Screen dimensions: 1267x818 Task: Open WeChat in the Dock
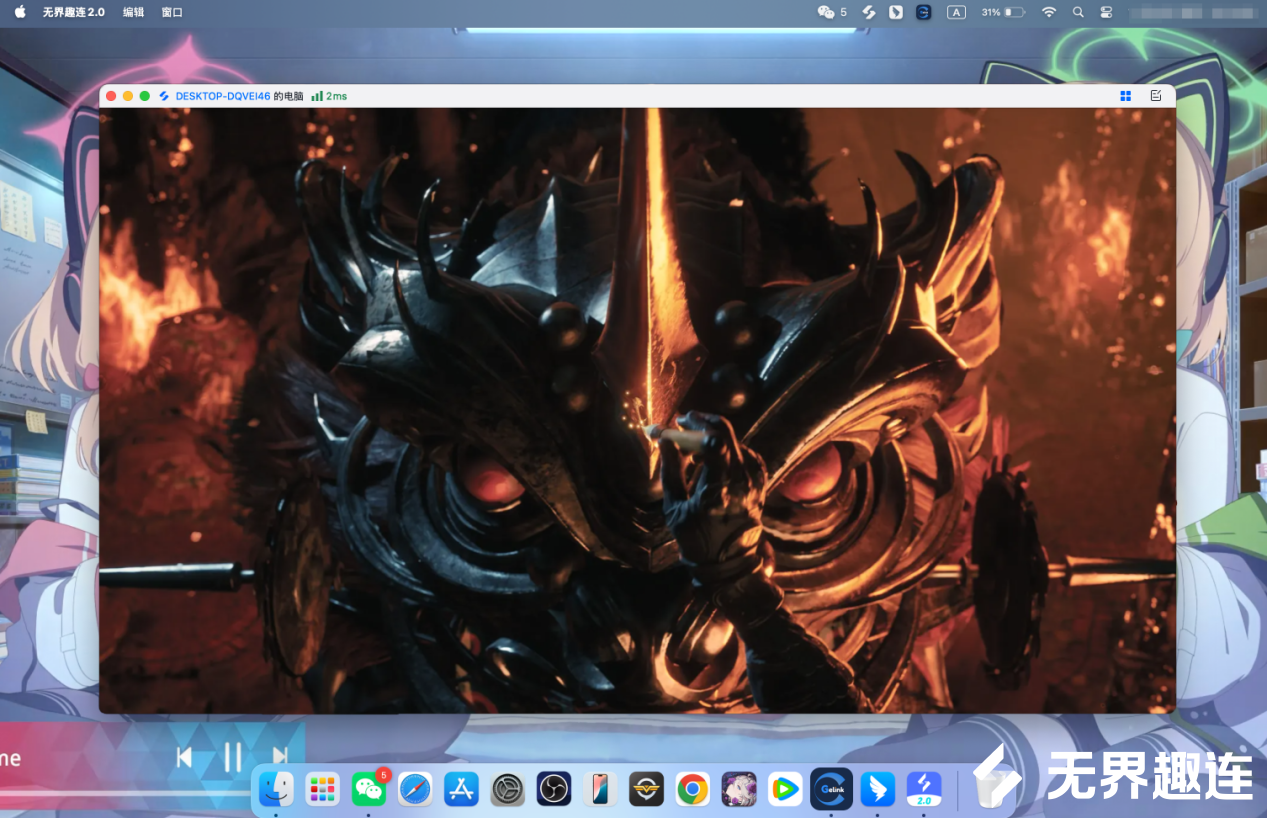click(369, 789)
